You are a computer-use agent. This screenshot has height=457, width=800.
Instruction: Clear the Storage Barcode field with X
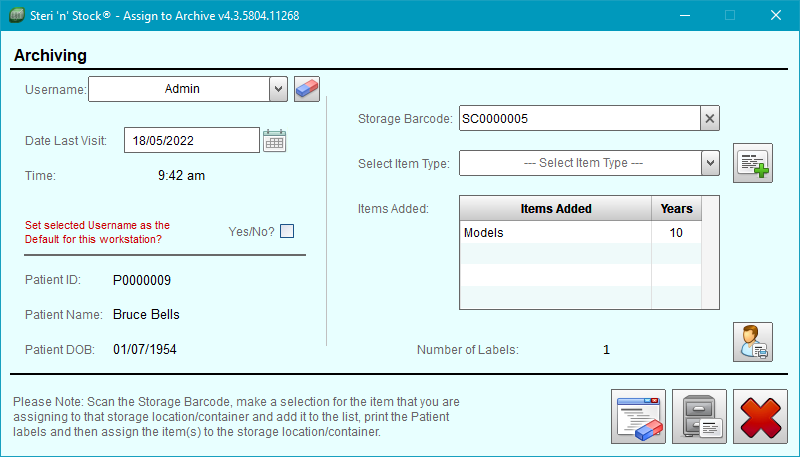pyautogui.click(x=710, y=118)
